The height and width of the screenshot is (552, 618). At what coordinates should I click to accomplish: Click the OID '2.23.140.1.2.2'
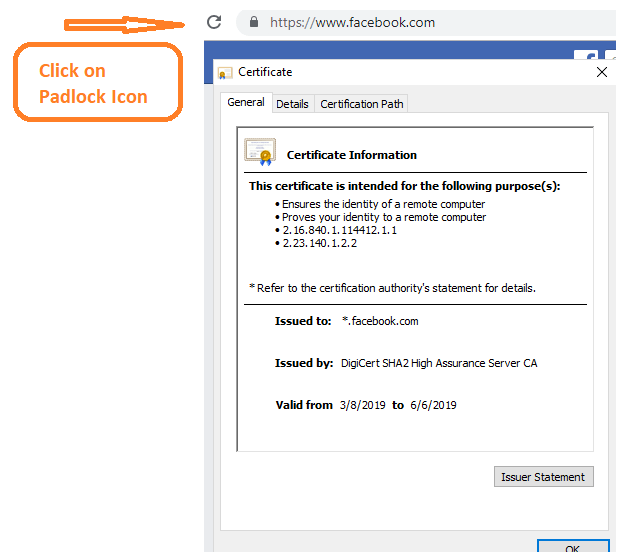click(320, 243)
